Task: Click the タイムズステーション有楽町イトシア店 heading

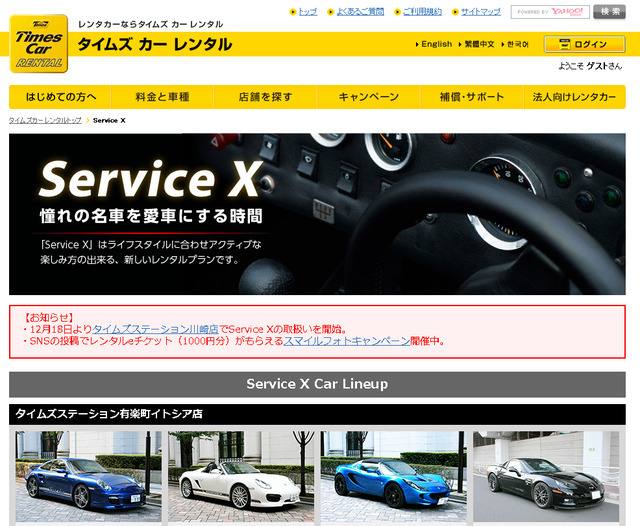Action: (317, 414)
